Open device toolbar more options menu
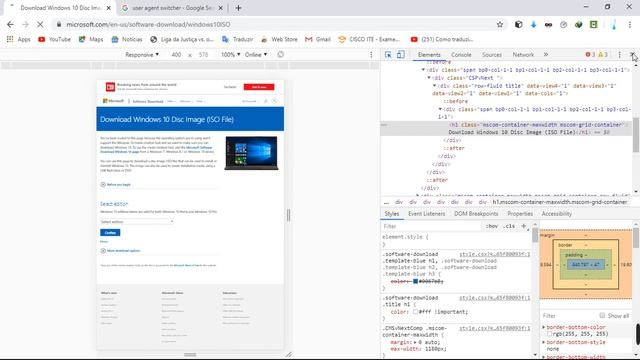640x360 pixels. click(x=371, y=55)
